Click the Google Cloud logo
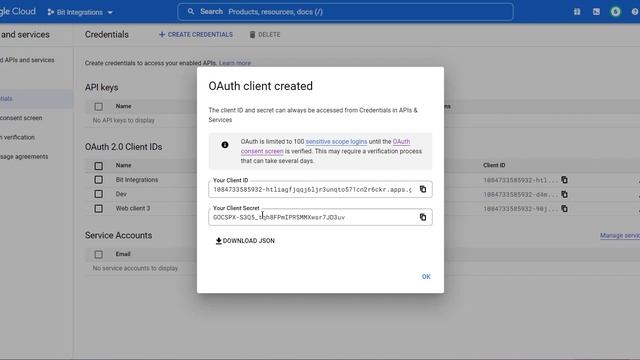This screenshot has width=640, height=360. [x=18, y=11]
